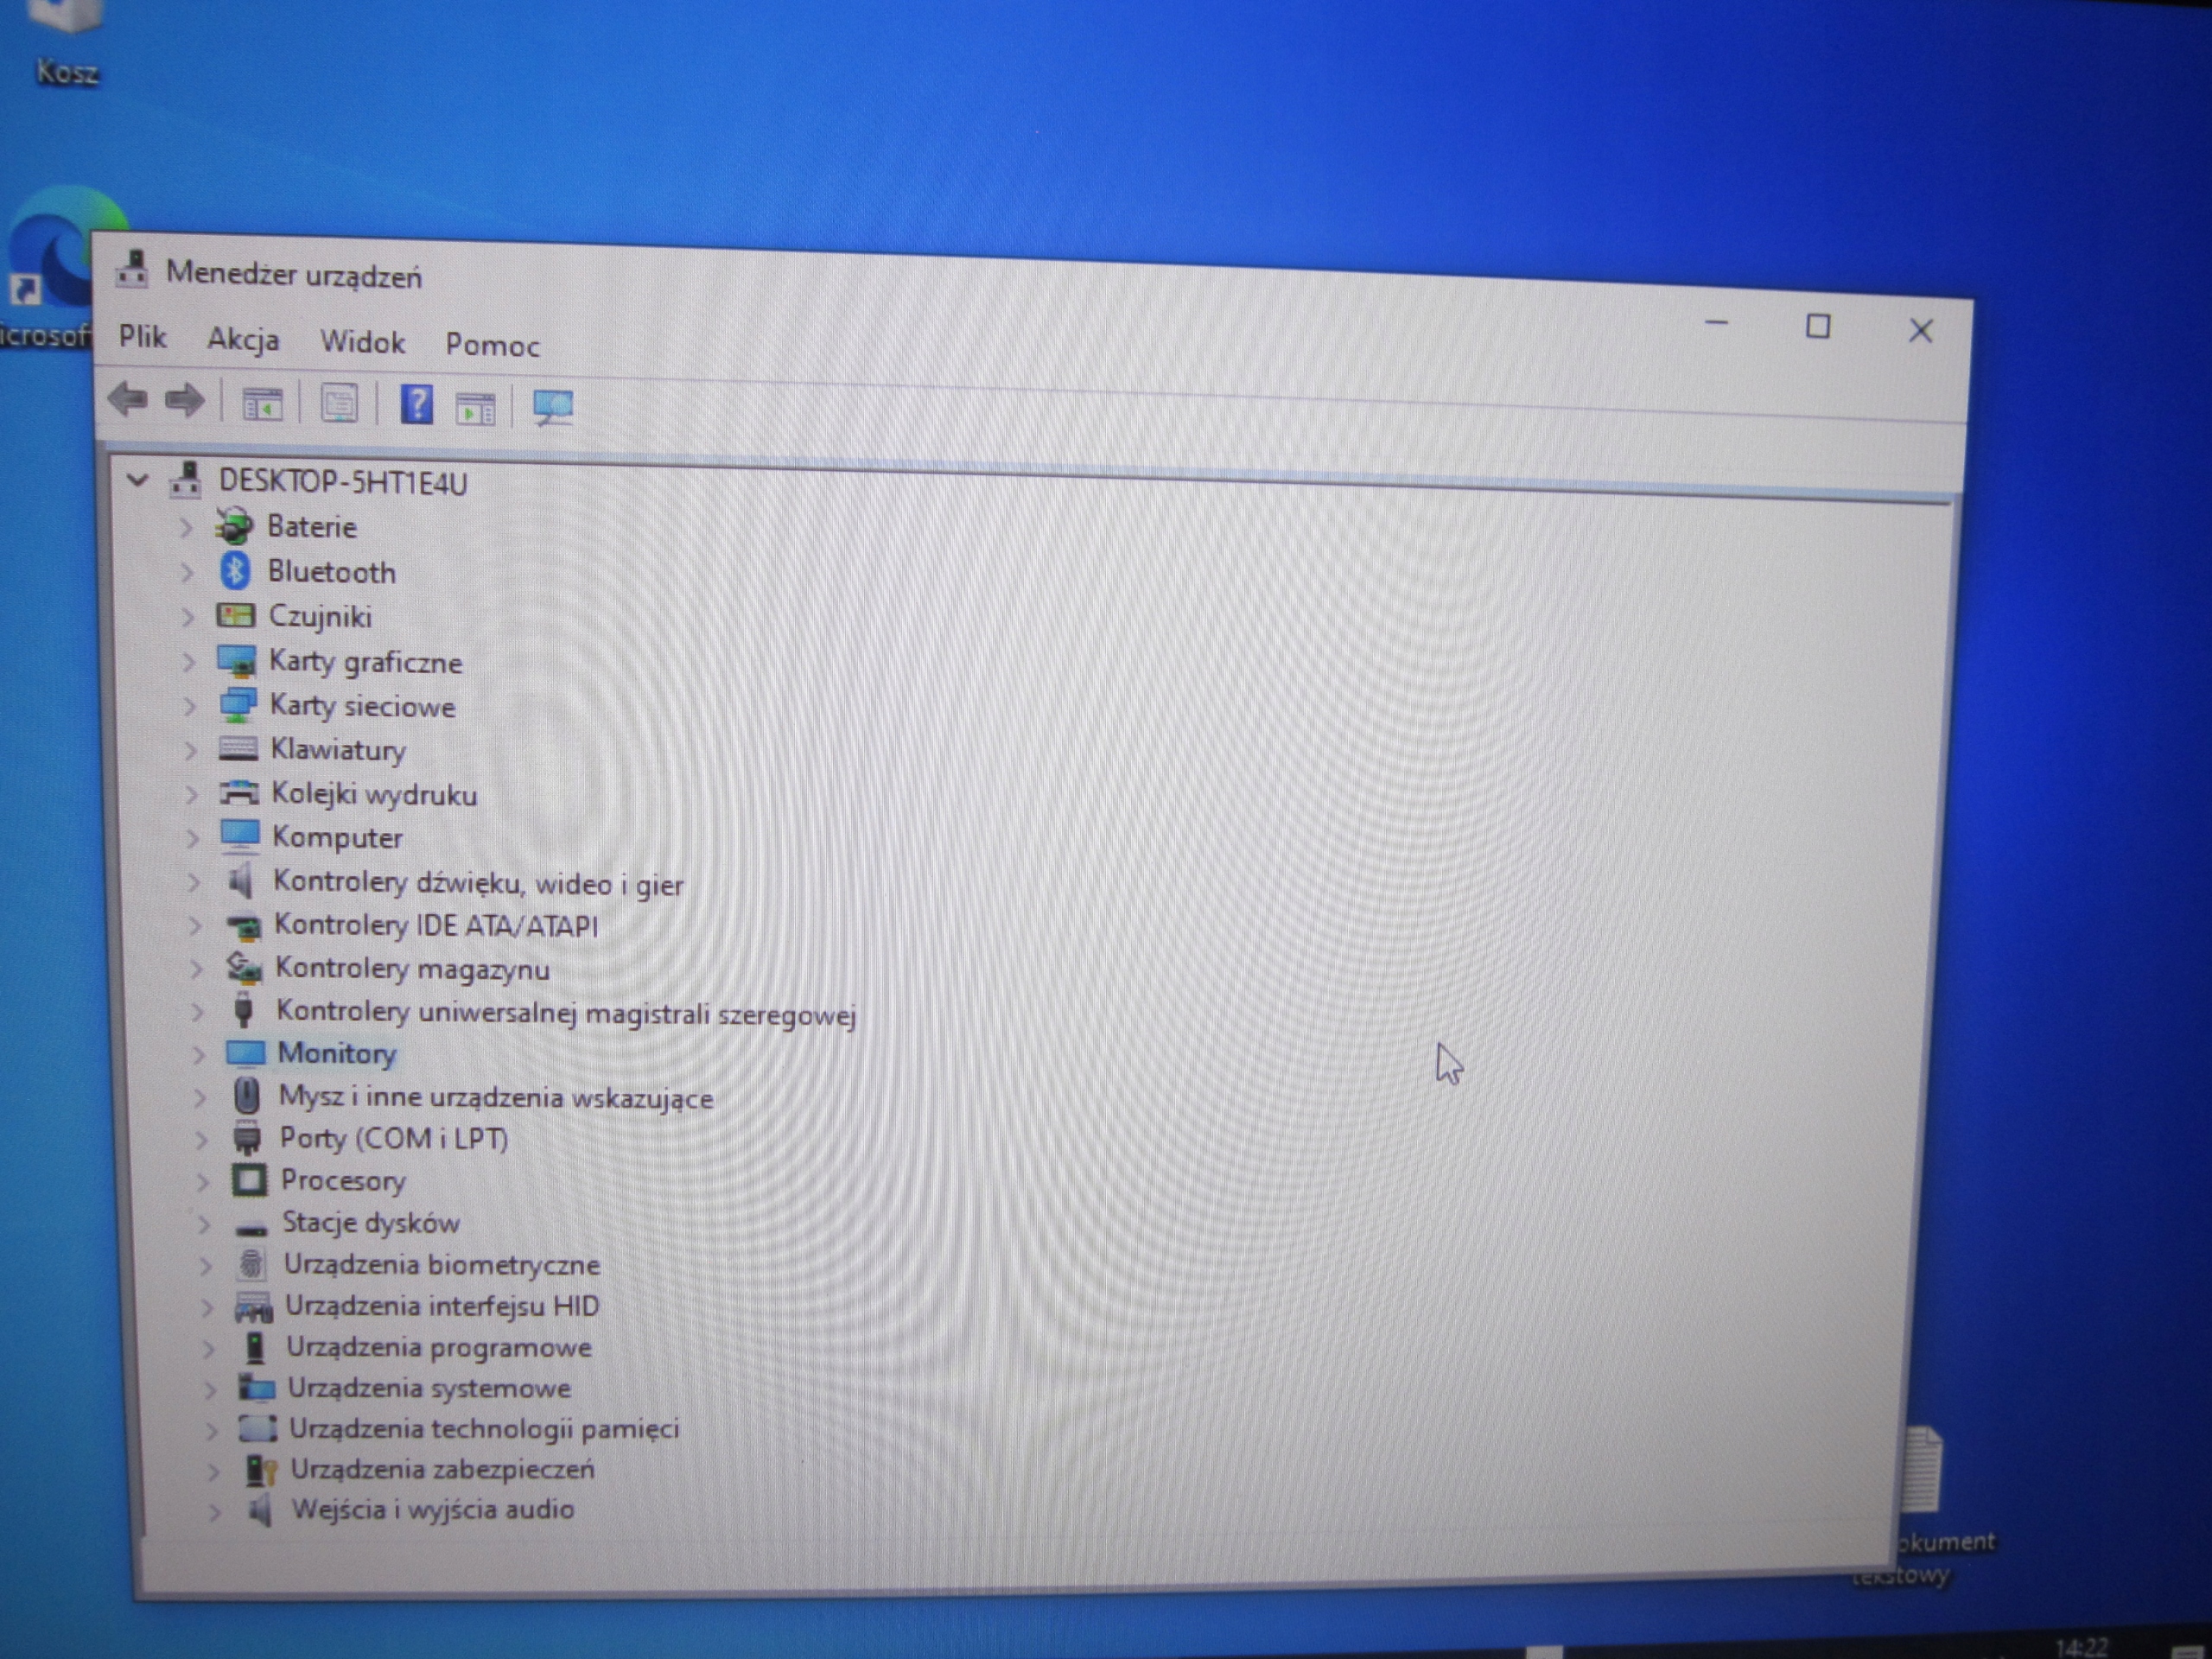Expand the Karty graficzne category
Viewport: 2212px width, 1659px height.
[x=188, y=662]
